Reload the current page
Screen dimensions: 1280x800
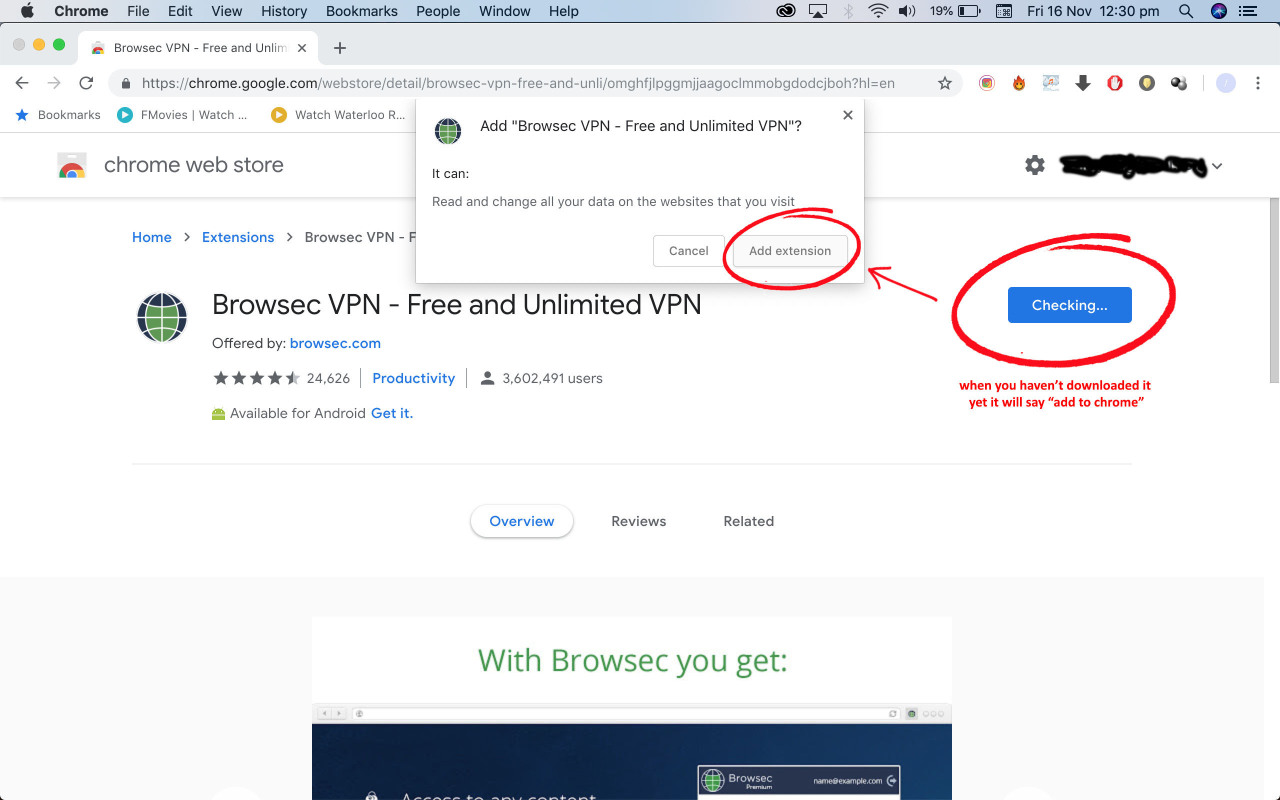tap(86, 84)
